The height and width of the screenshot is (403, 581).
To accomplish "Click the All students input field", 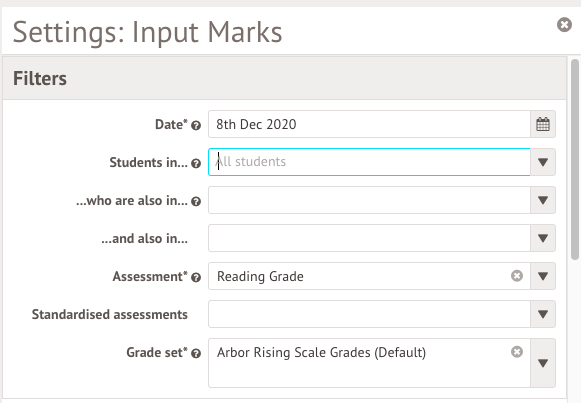I will tap(369, 162).
